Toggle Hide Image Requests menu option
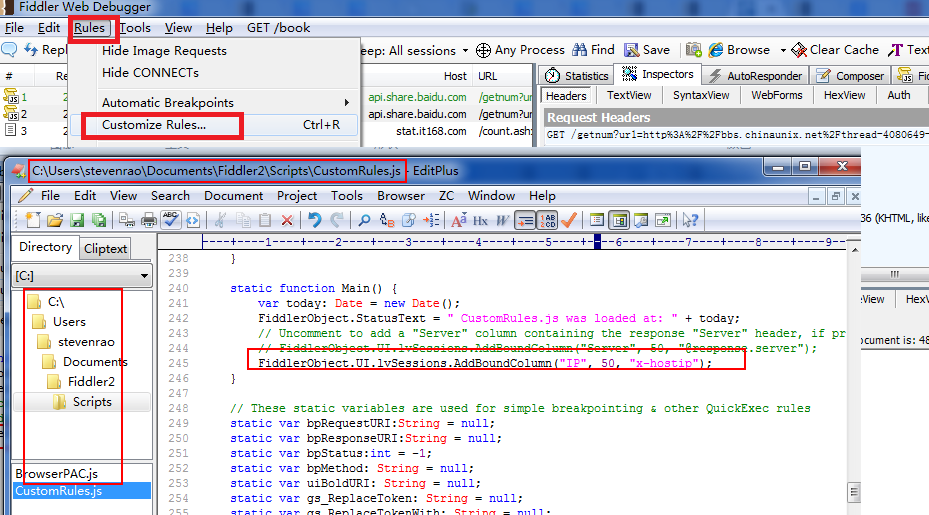The image size is (929, 515). (164, 51)
